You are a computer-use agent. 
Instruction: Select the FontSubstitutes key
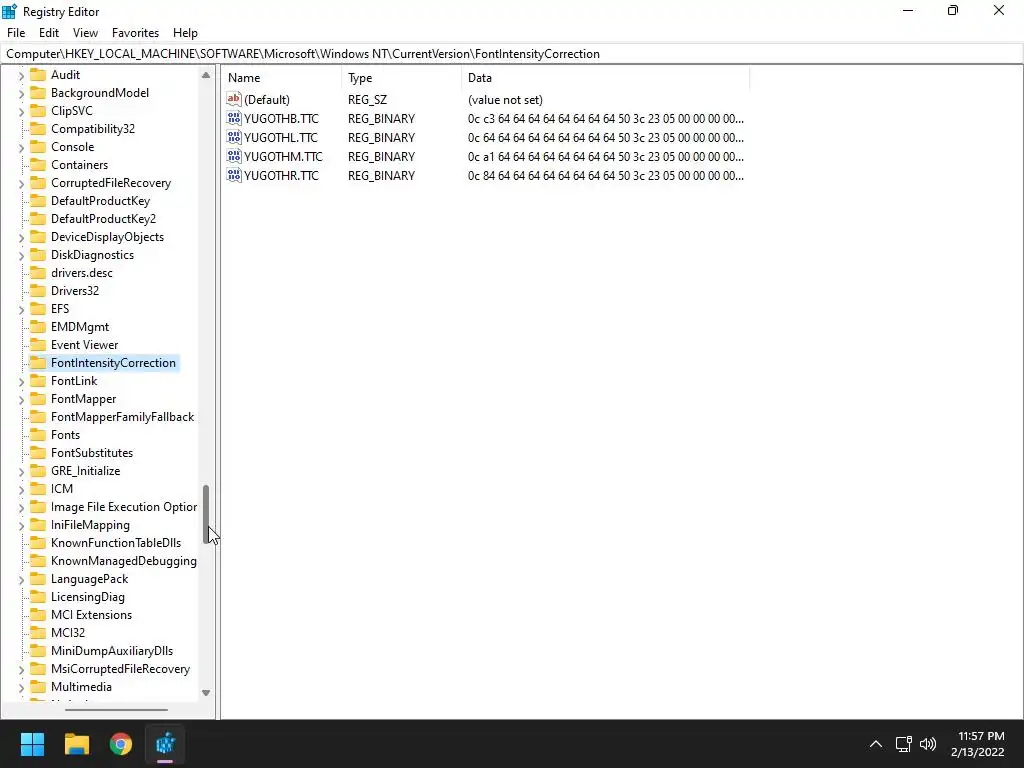(92, 453)
